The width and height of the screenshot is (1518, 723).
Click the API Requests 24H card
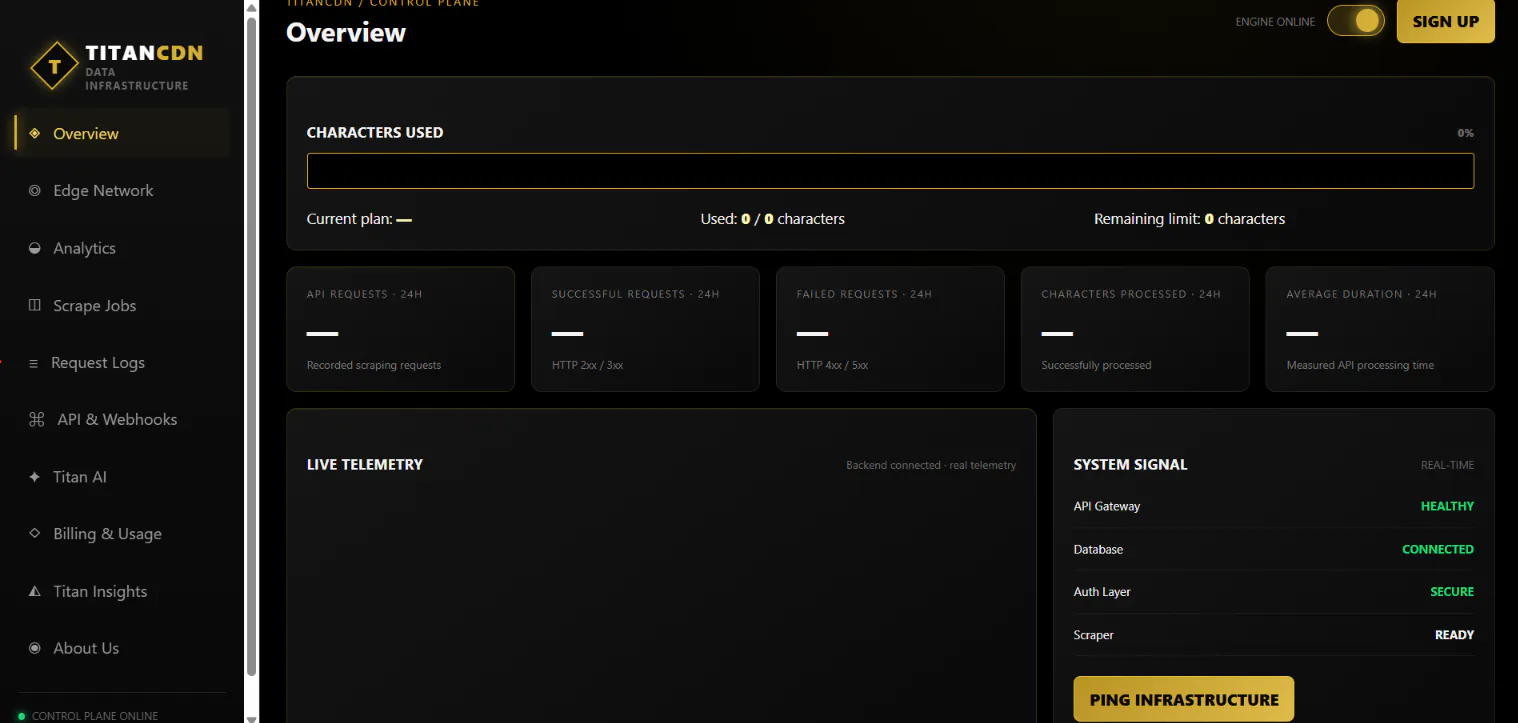point(400,329)
